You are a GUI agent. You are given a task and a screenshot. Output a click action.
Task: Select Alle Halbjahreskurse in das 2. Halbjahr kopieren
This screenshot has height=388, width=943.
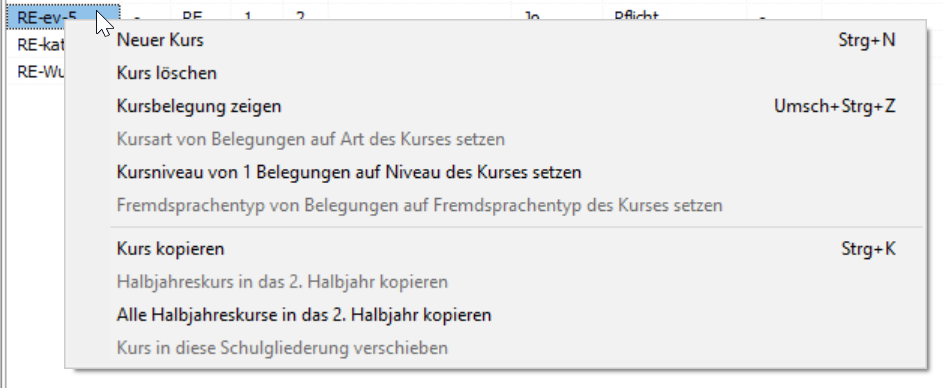[304, 315]
